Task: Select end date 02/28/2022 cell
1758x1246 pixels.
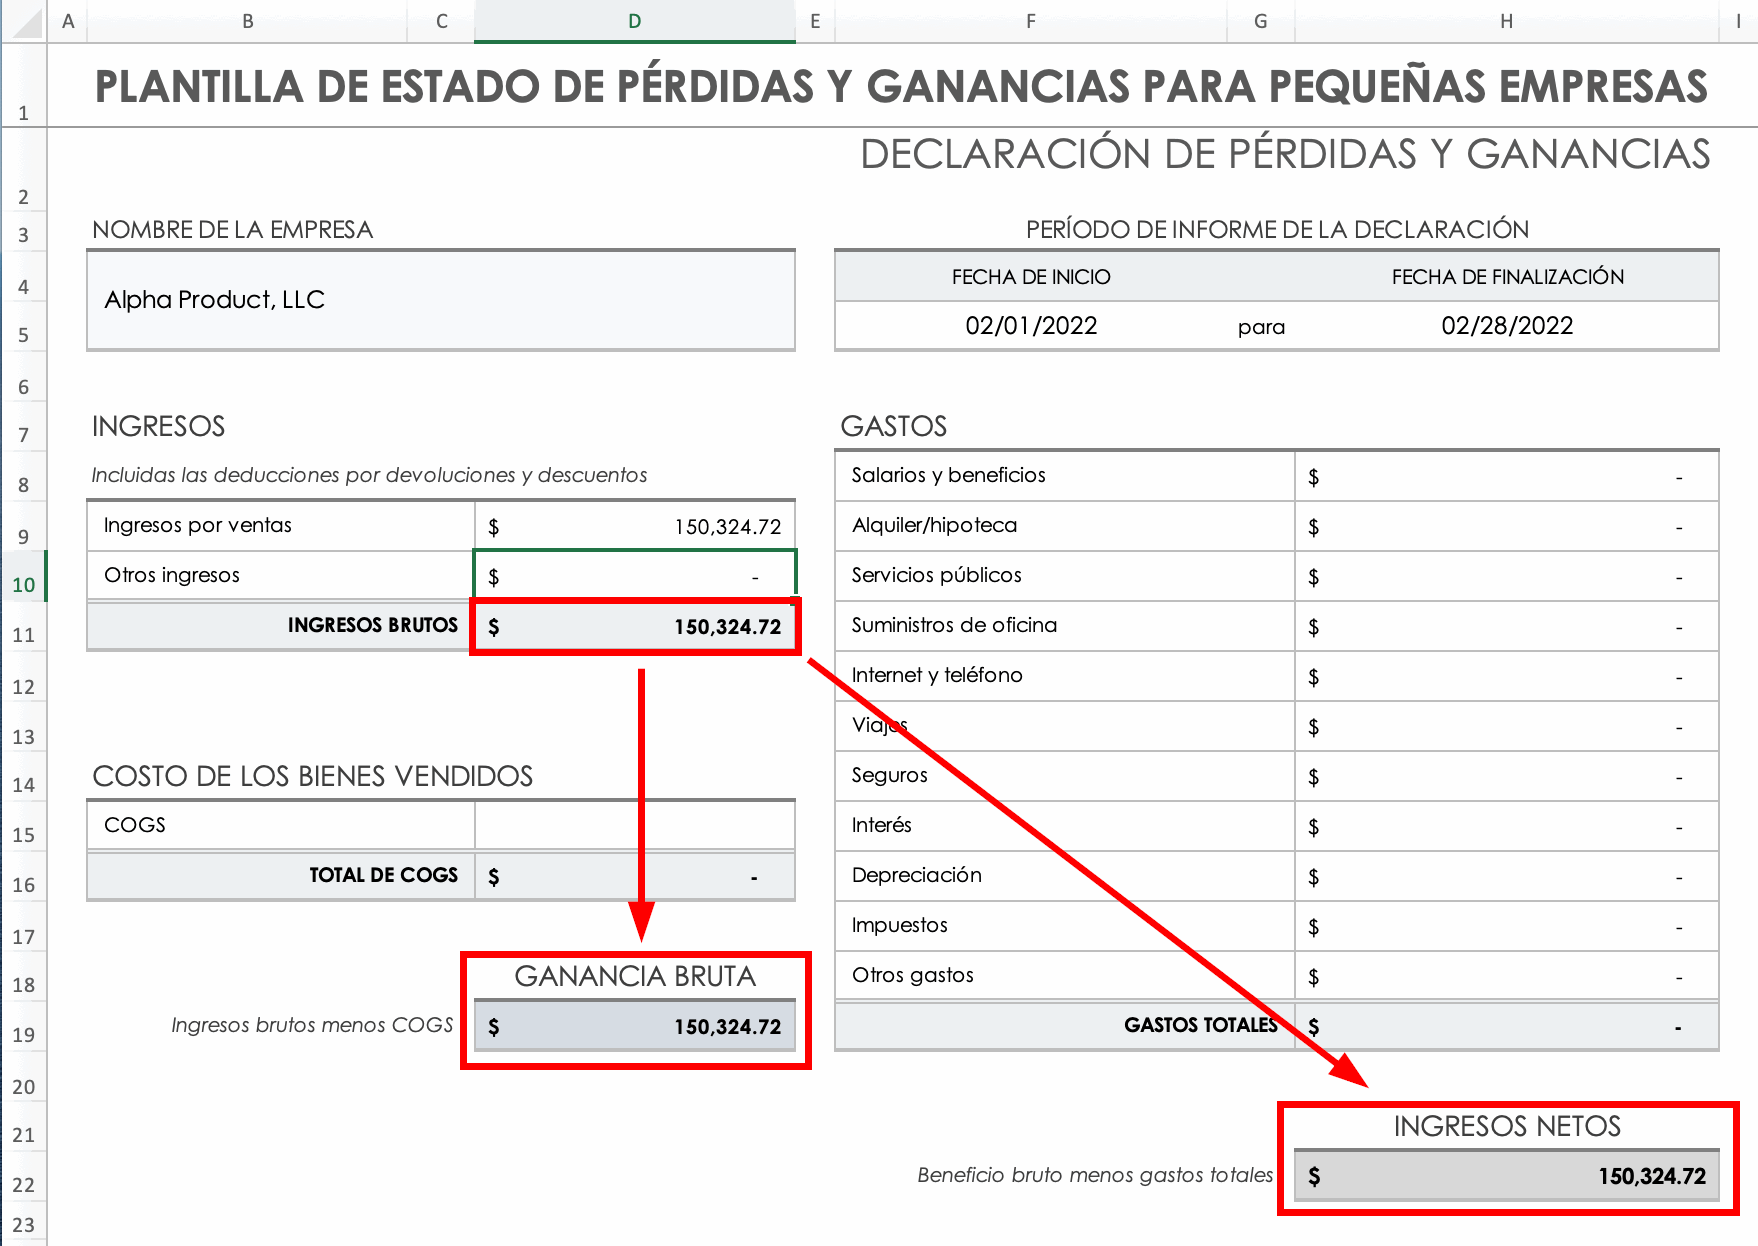Action: 1507,326
